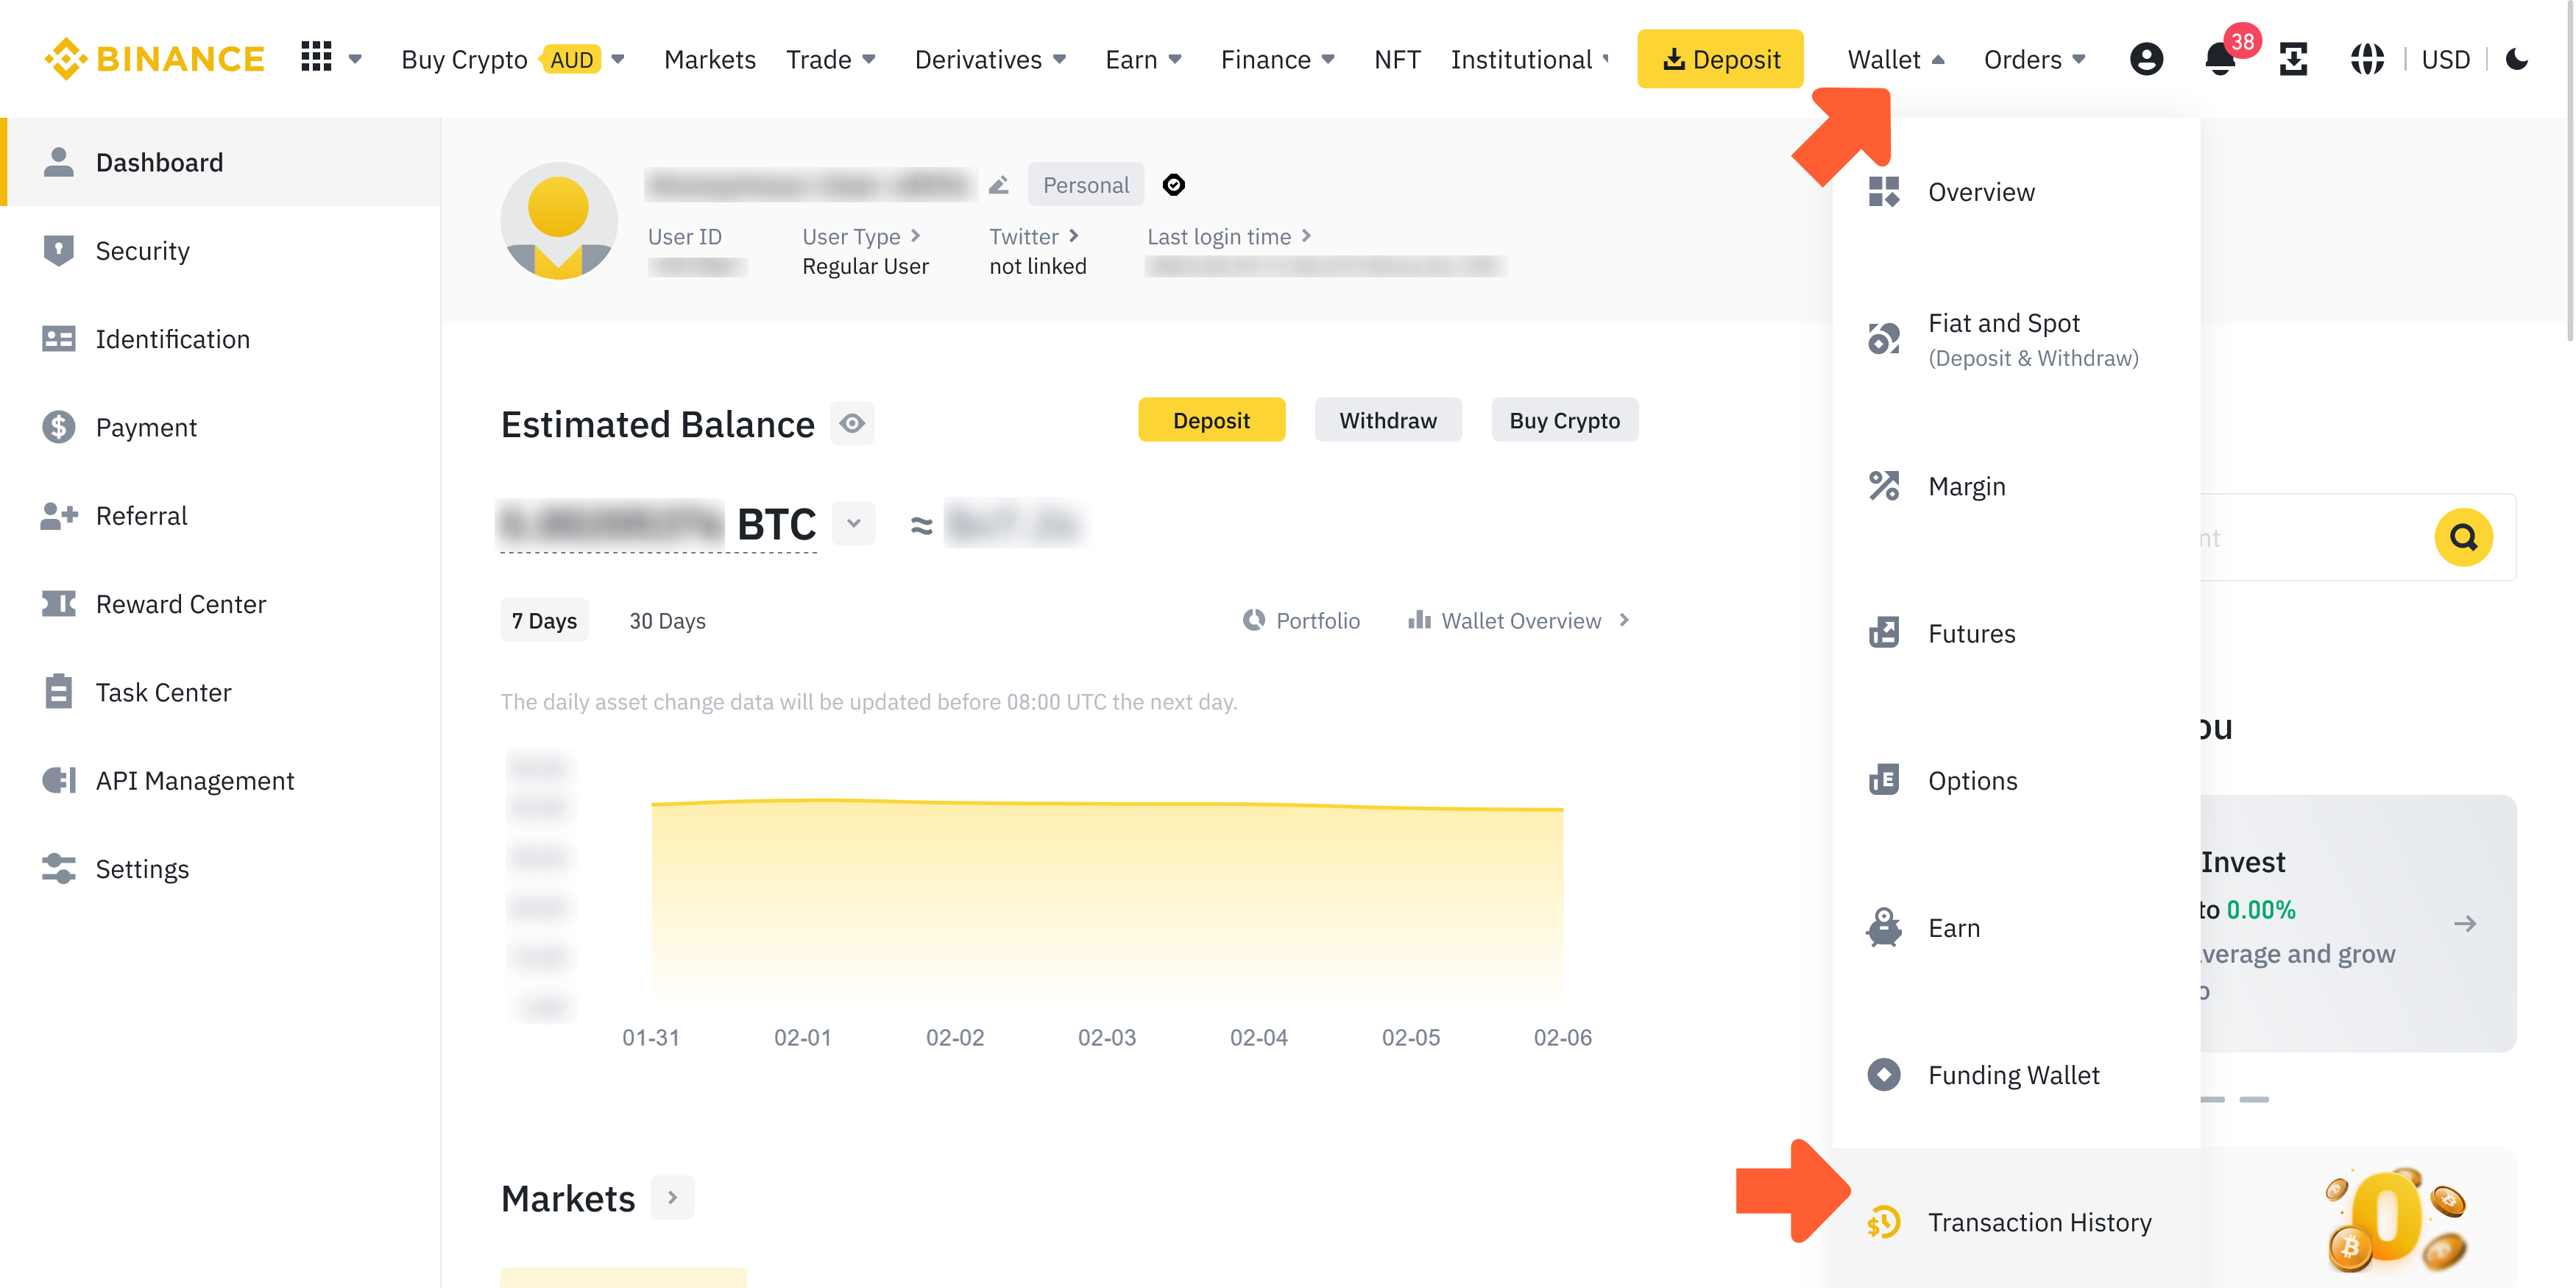Click the user profile account icon
The height and width of the screenshot is (1288, 2576).
click(2146, 60)
